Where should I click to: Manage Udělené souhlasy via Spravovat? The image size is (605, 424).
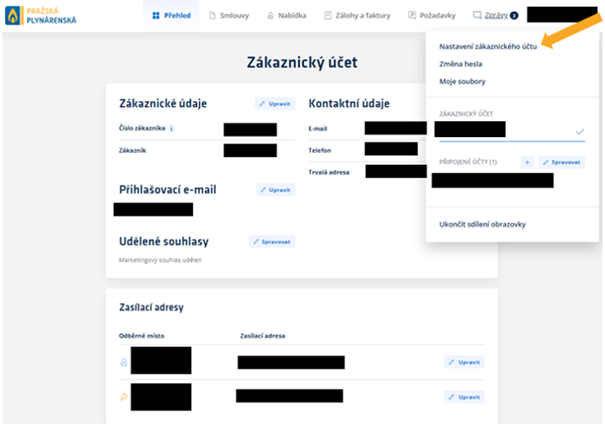click(272, 241)
